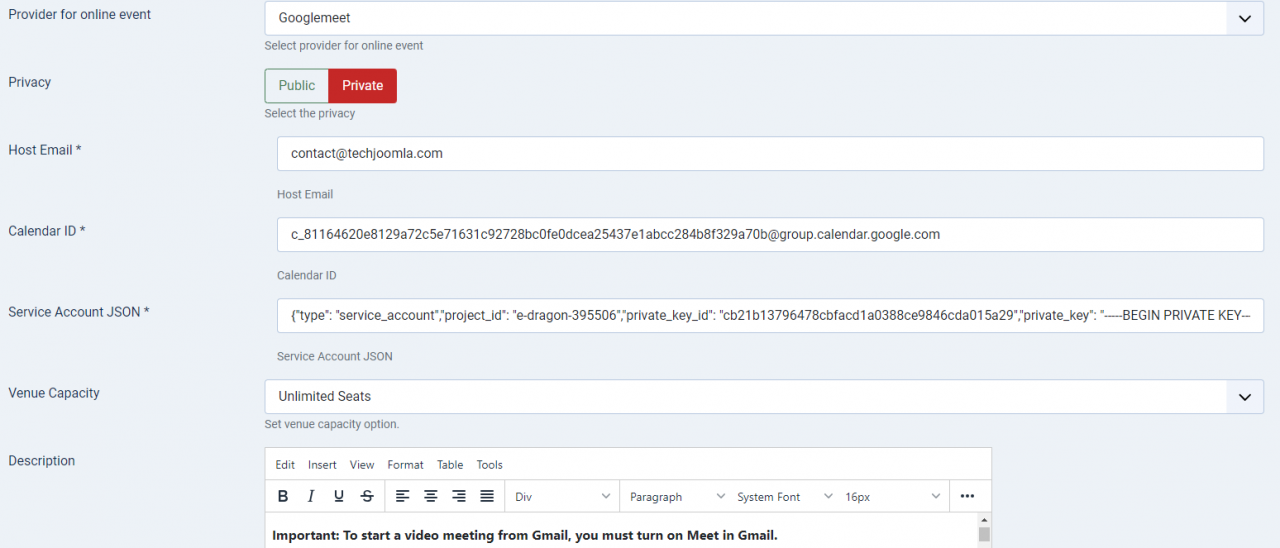Apply italic formatting in the editor

pos(311,496)
